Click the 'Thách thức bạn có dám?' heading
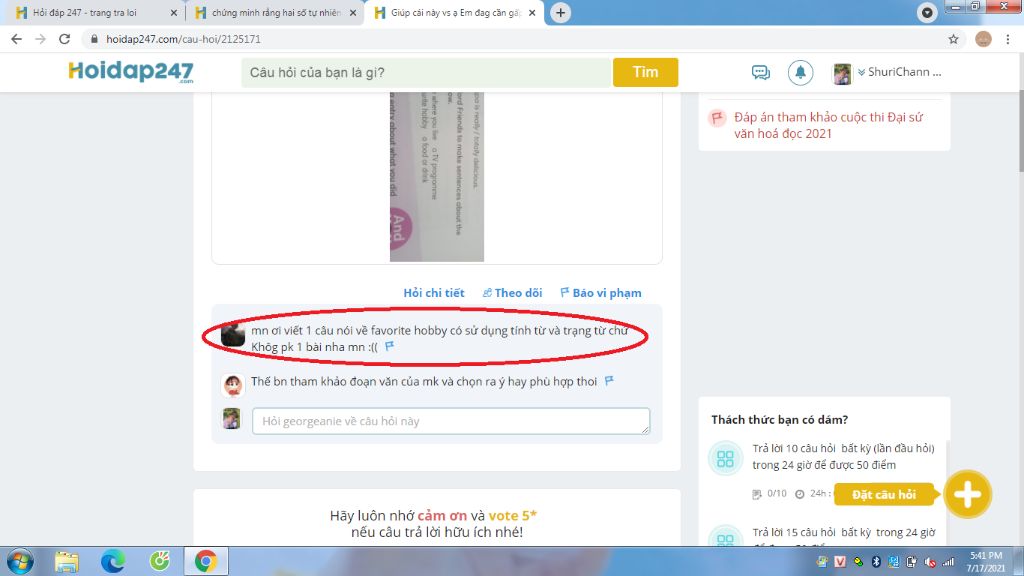The width and height of the screenshot is (1024, 576). 780,420
